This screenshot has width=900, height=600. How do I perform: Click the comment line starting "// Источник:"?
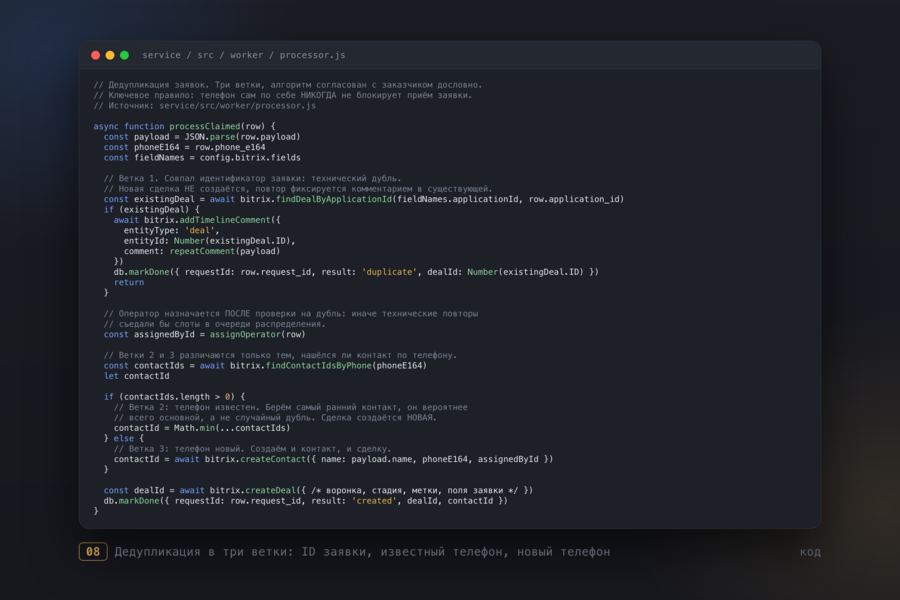click(204, 106)
